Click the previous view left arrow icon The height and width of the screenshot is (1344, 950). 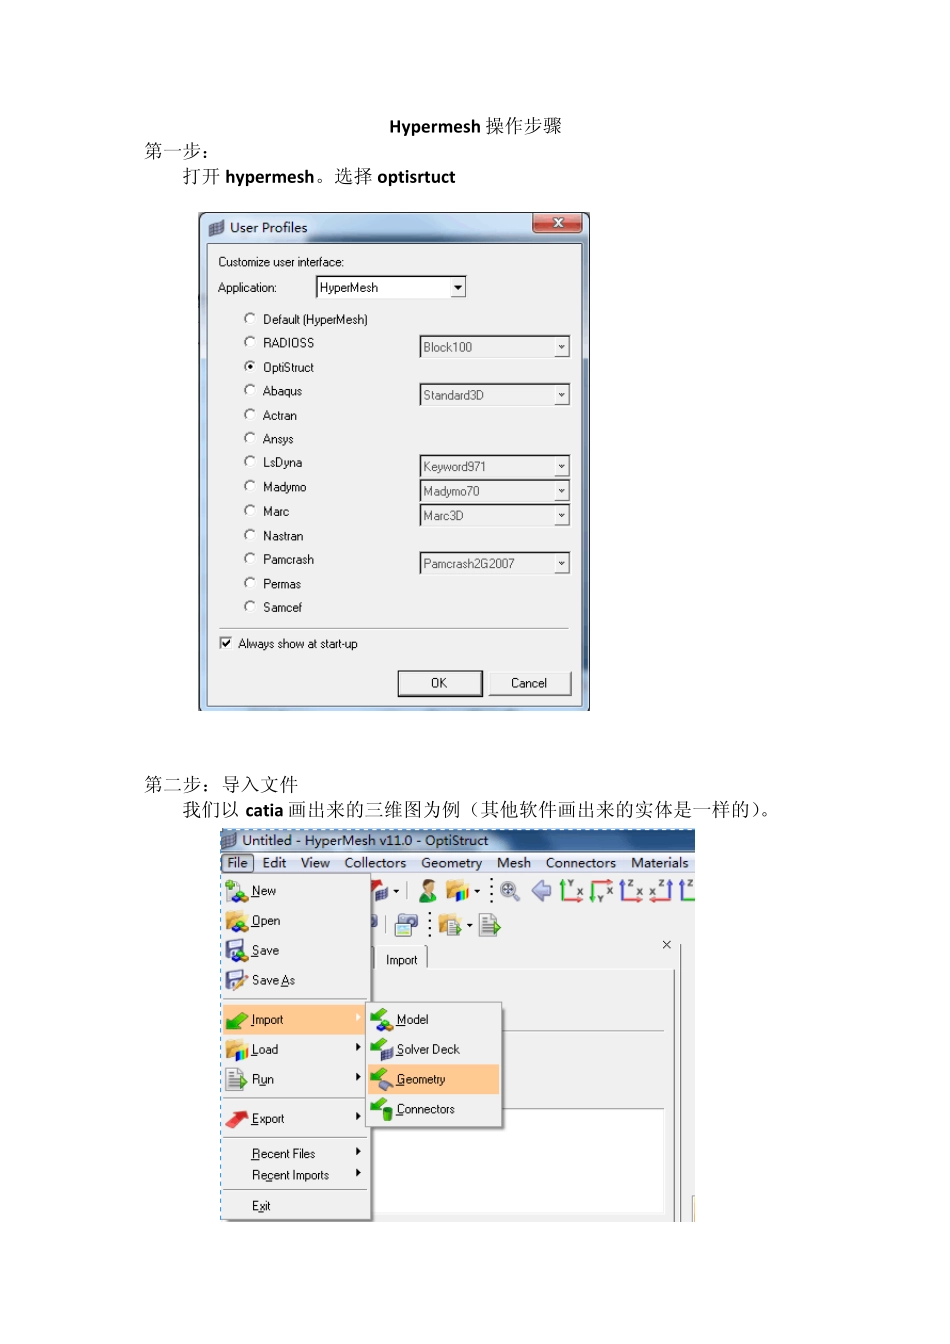(x=541, y=891)
